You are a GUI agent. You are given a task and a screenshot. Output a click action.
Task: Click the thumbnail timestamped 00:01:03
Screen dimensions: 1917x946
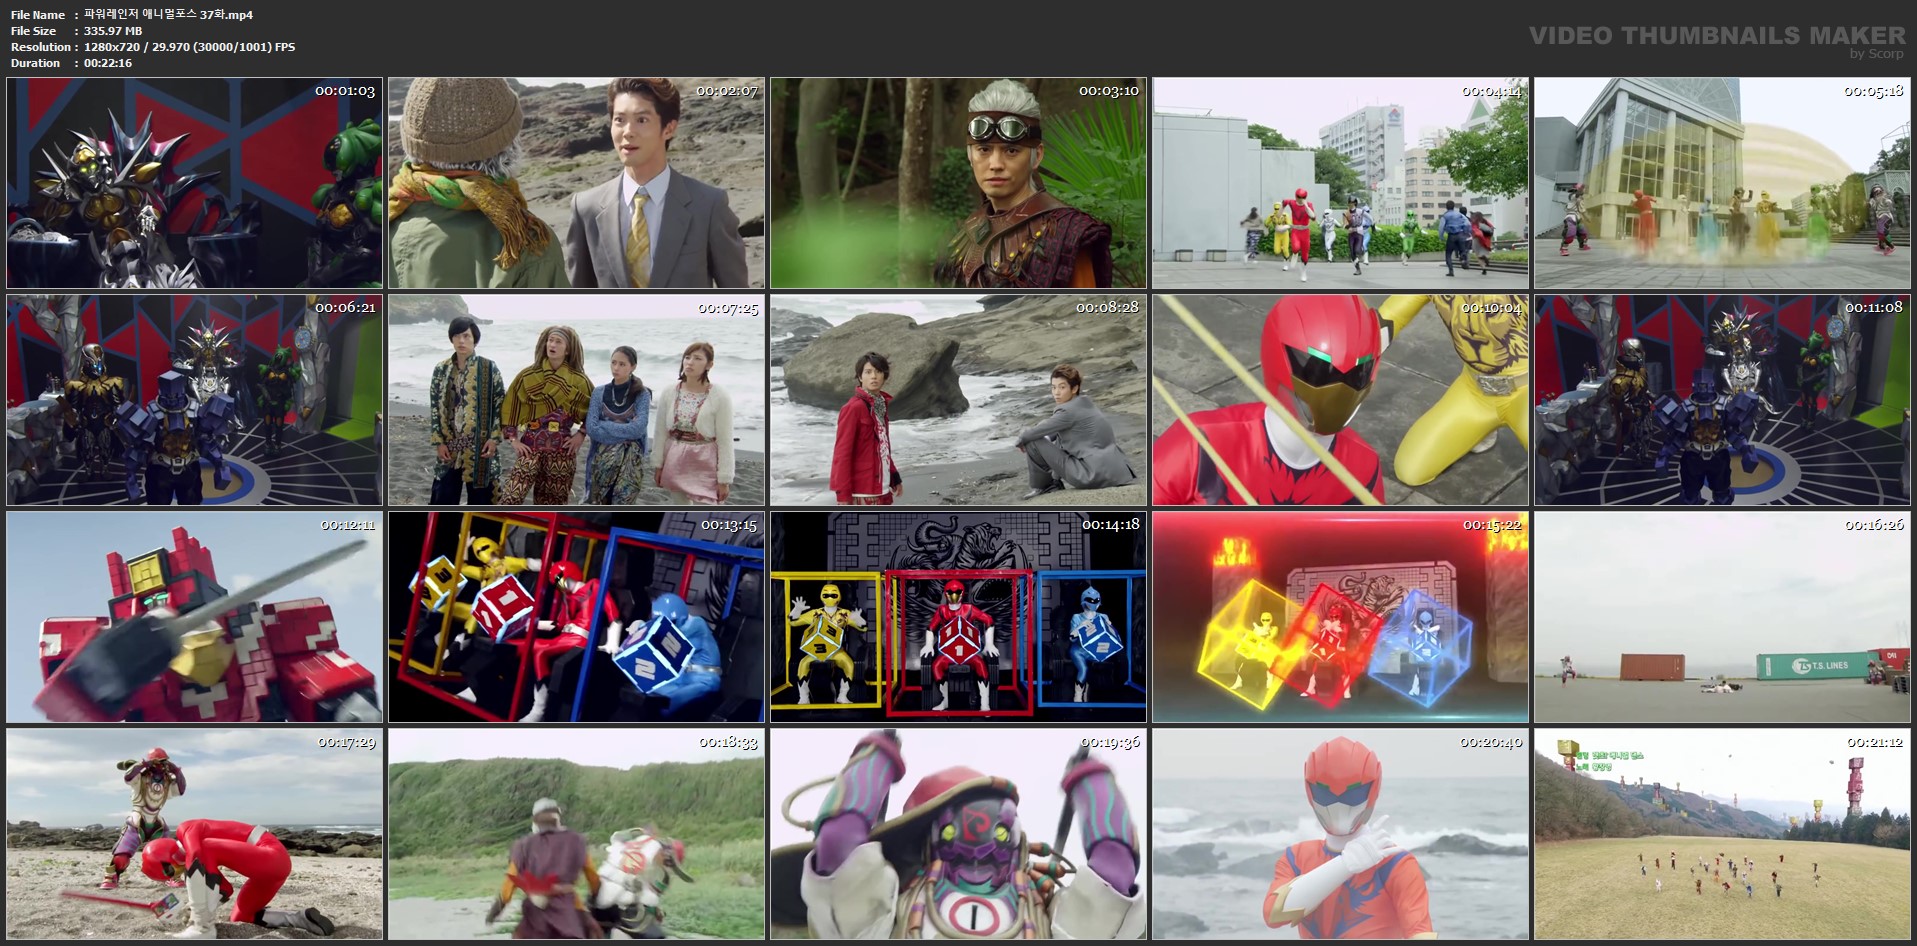tap(194, 183)
